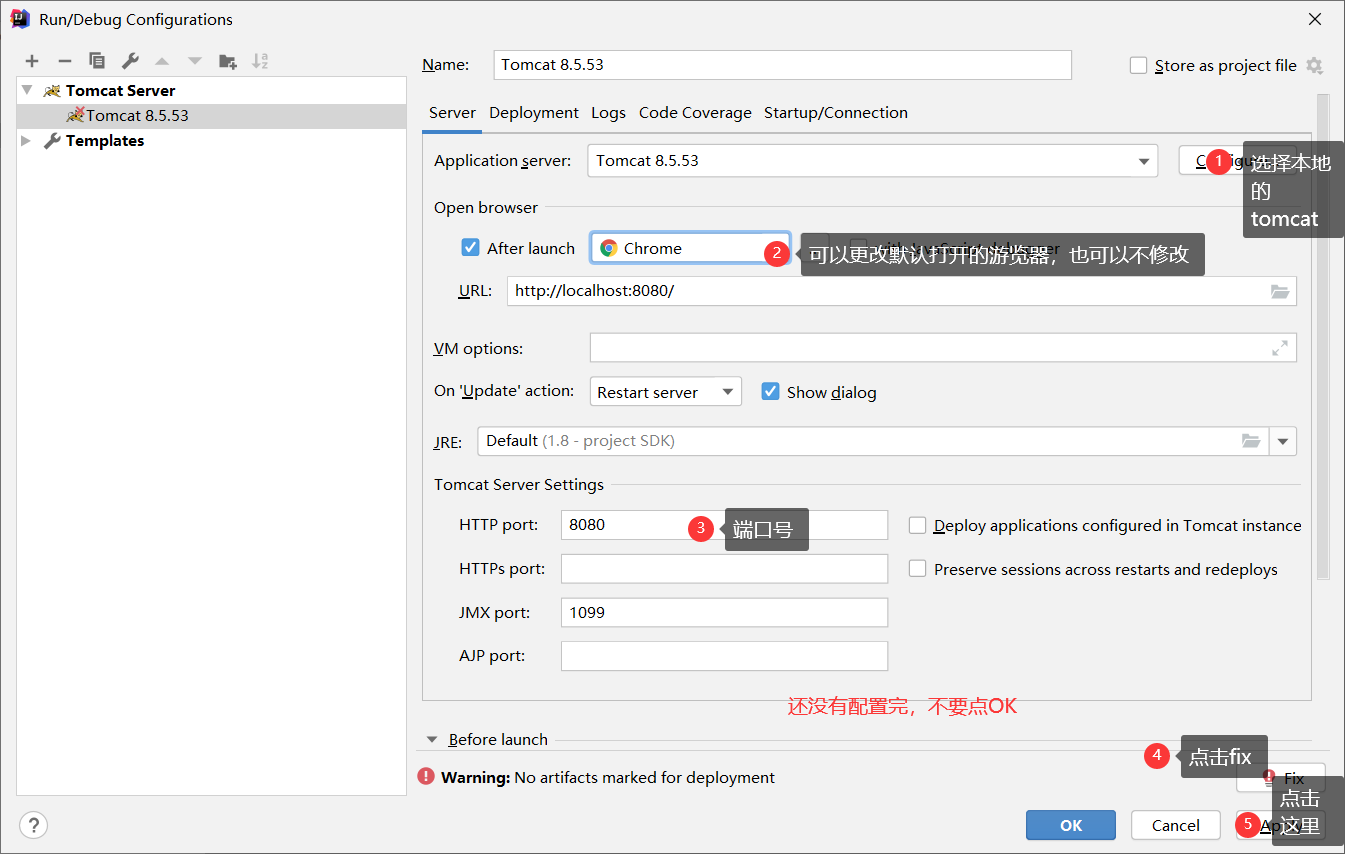Enable Preserve sessions across restarts

[x=917, y=569]
